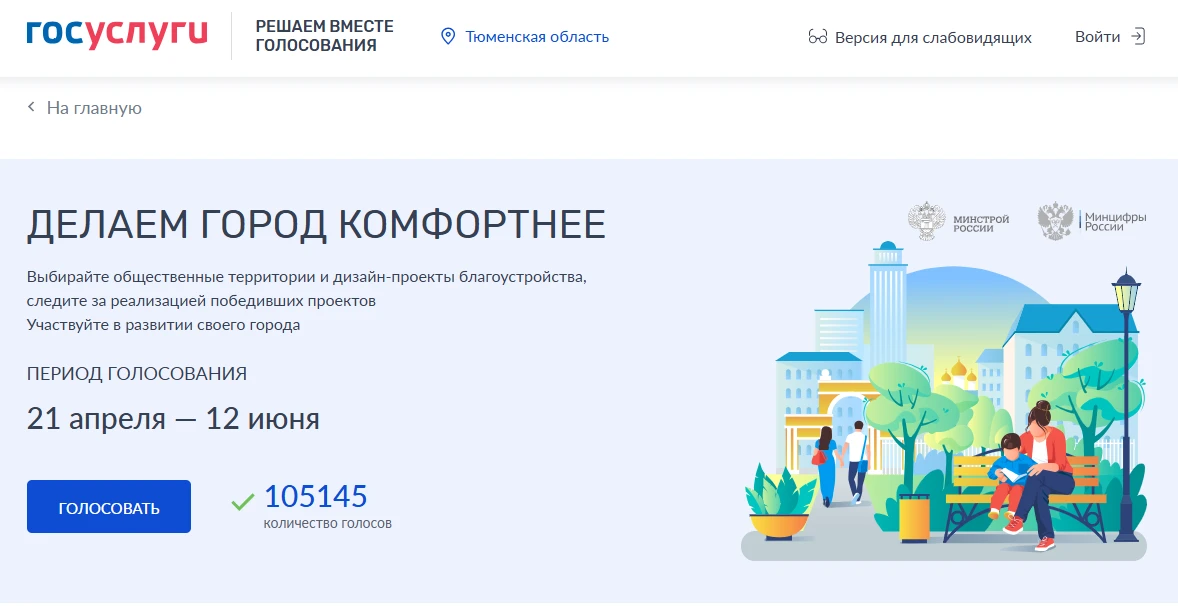Click the glasses accessibility icon

tap(817, 37)
